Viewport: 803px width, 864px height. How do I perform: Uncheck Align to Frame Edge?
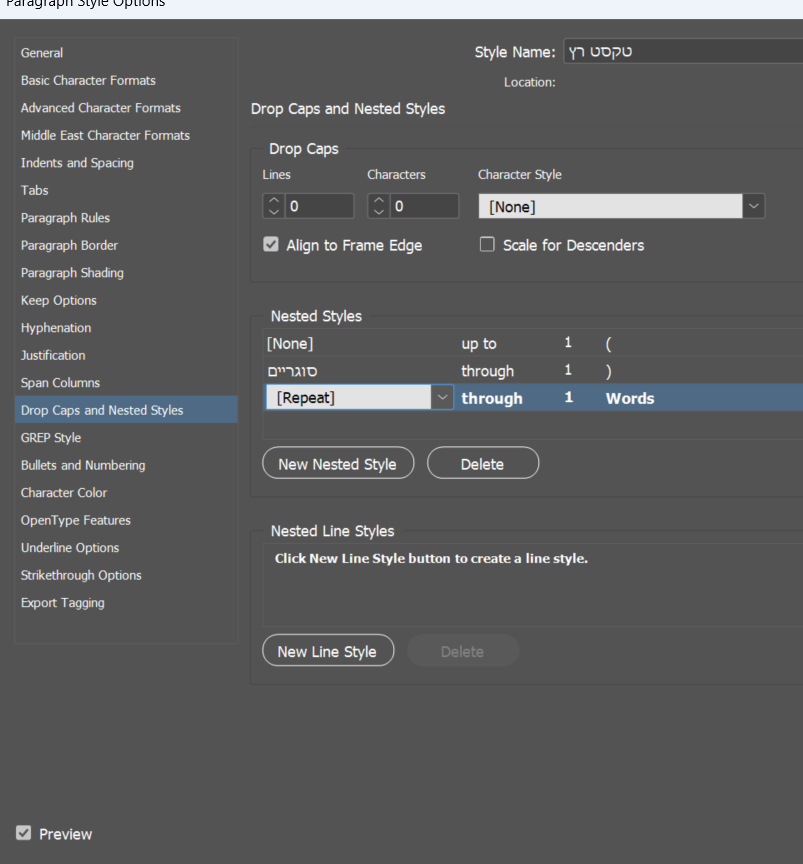pyautogui.click(x=270, y=245)
